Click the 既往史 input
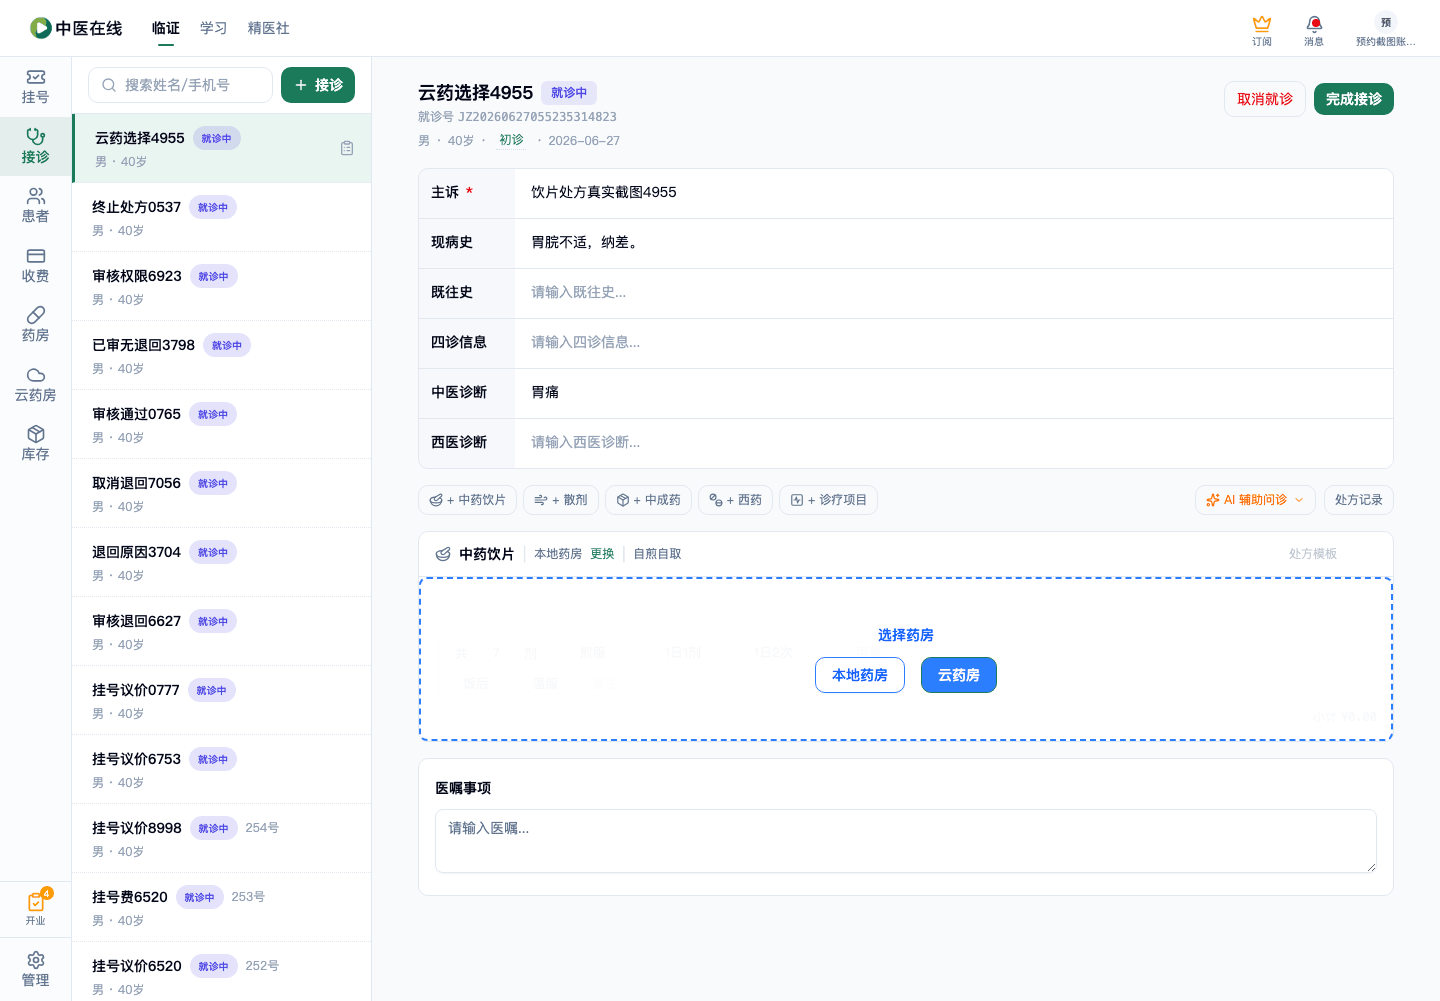1440x1001 pixels. 954,293
